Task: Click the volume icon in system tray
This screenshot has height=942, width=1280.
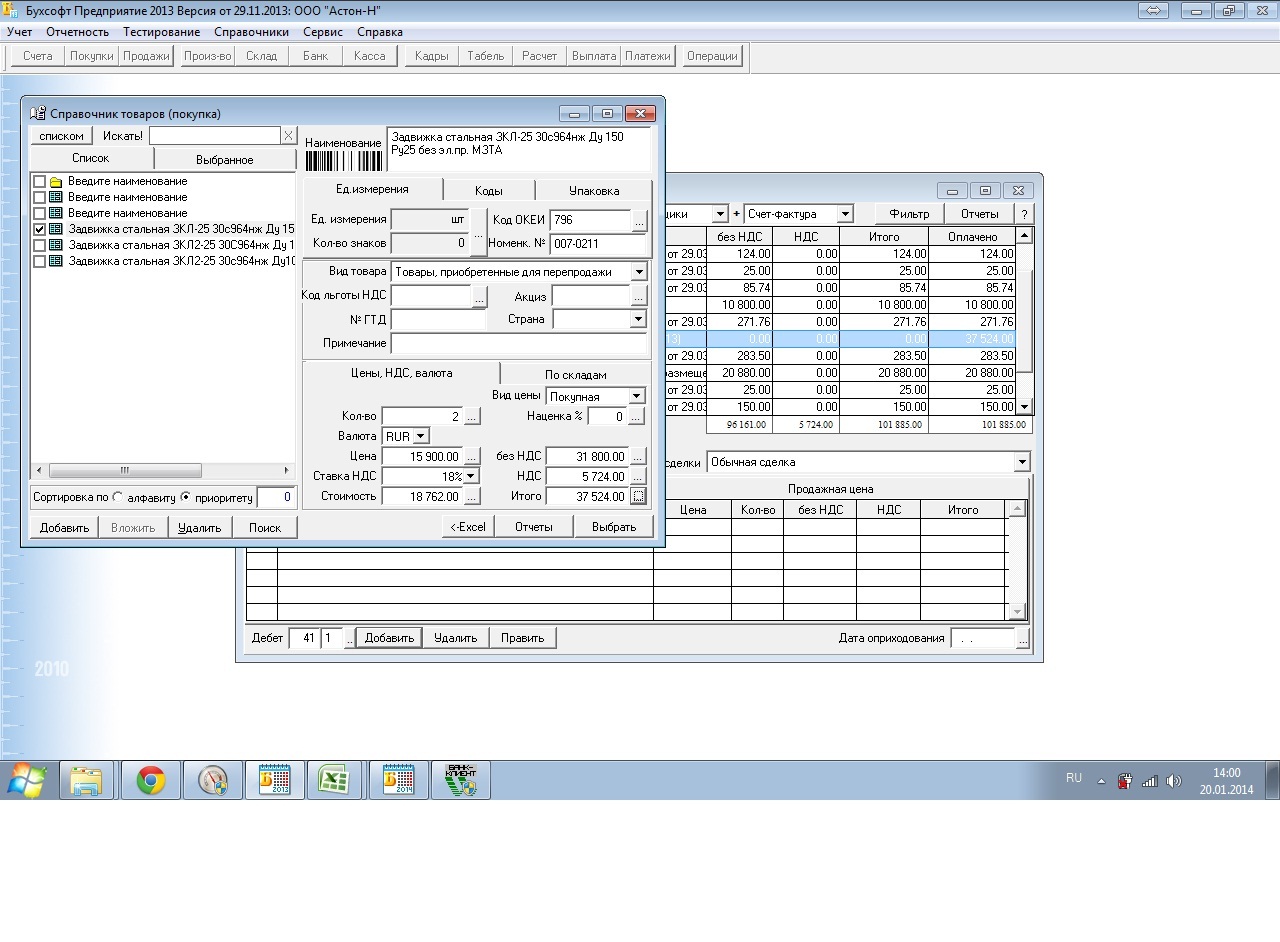Action: click(1174, 781)
